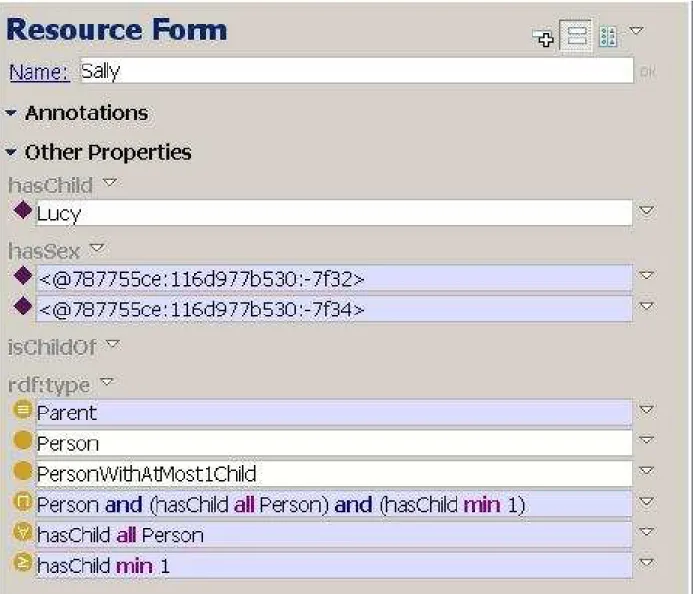
Task: Collapse the Other Properties section
Action: pyautogui.click(x=11, y=152)
